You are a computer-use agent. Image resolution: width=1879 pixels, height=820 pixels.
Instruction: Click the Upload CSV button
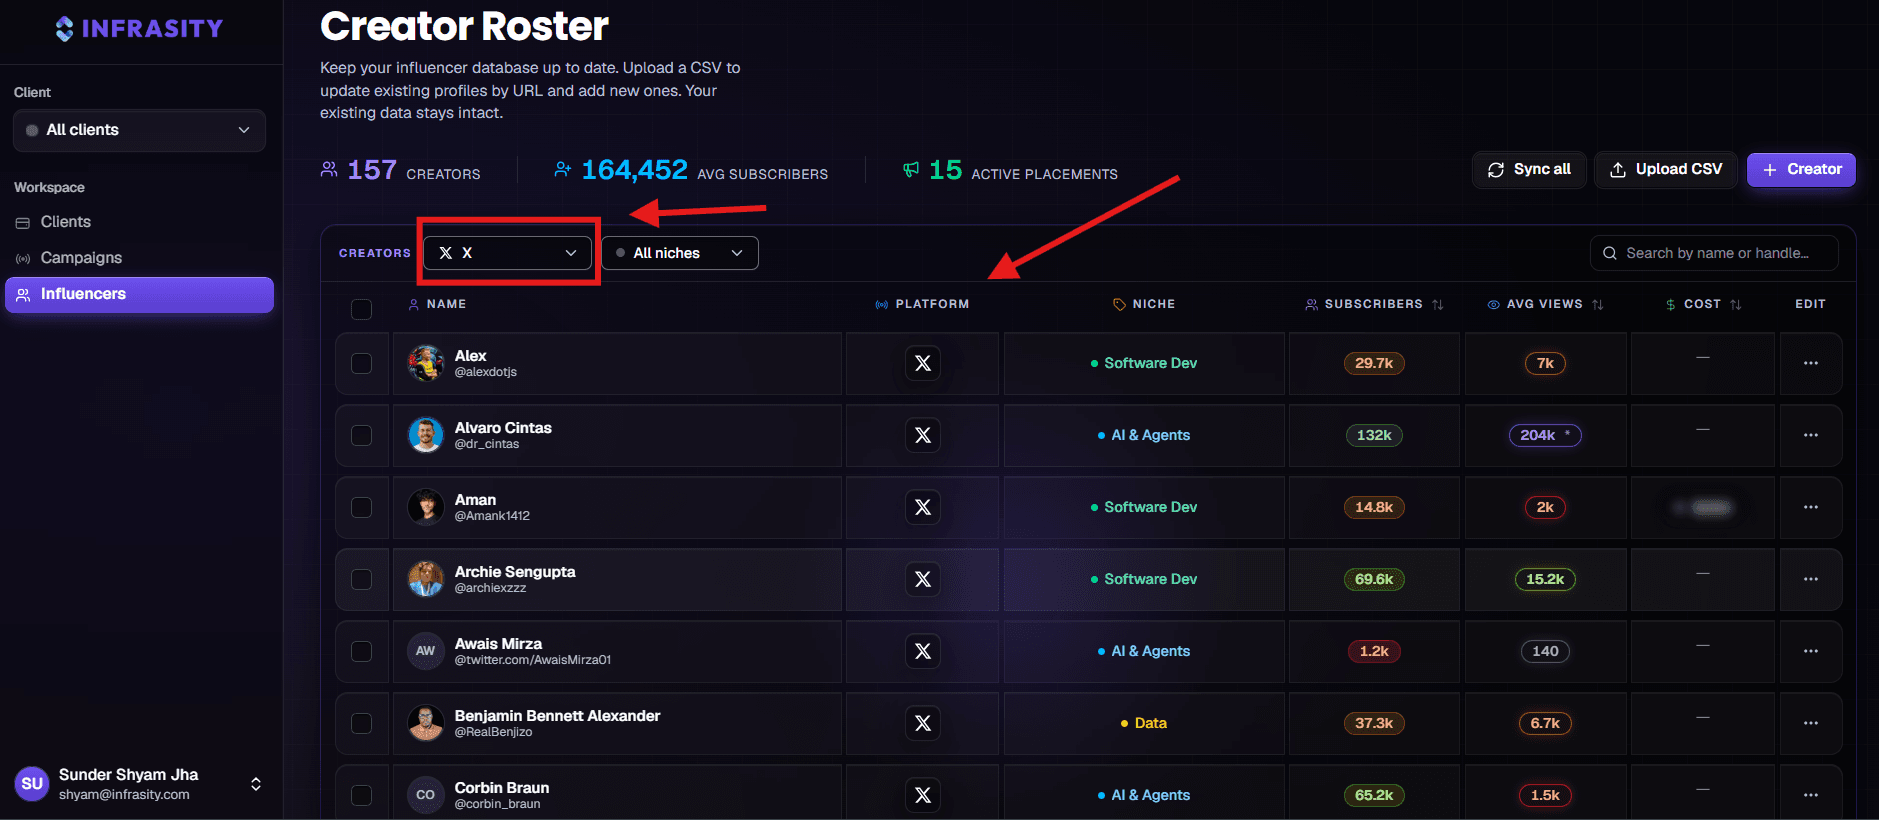1666,169
